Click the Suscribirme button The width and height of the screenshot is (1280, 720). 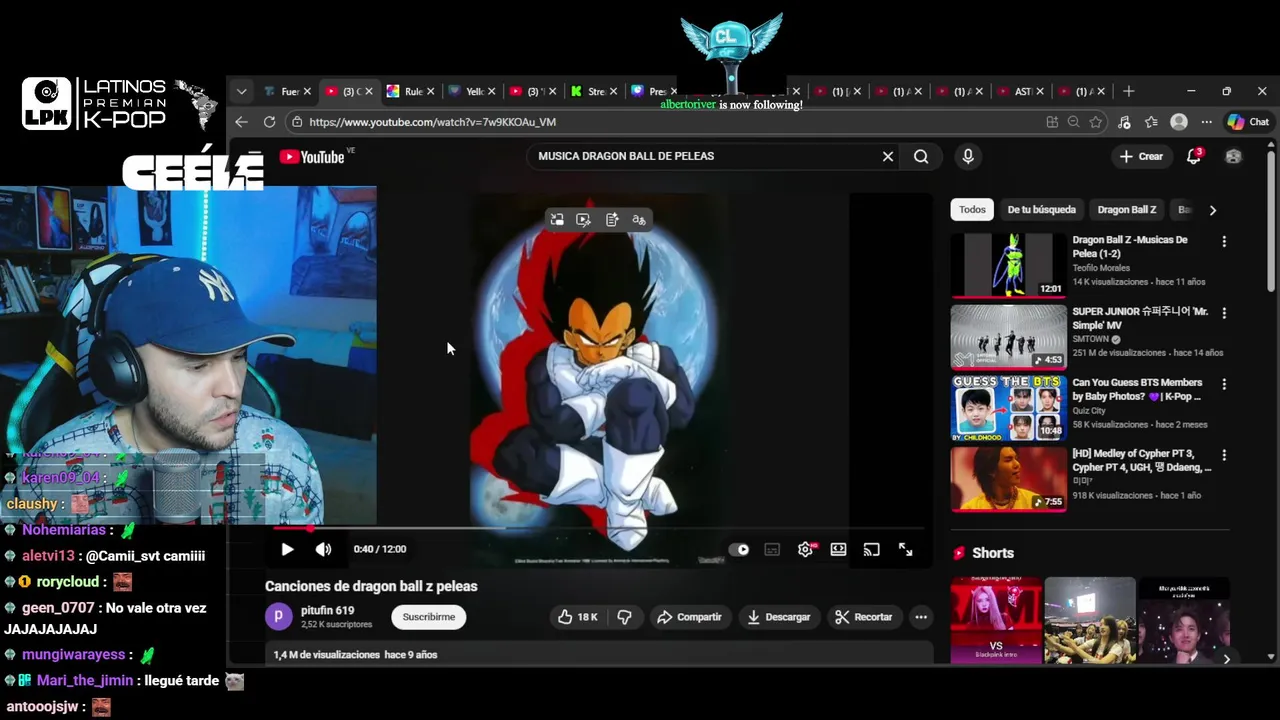(429, 617)
